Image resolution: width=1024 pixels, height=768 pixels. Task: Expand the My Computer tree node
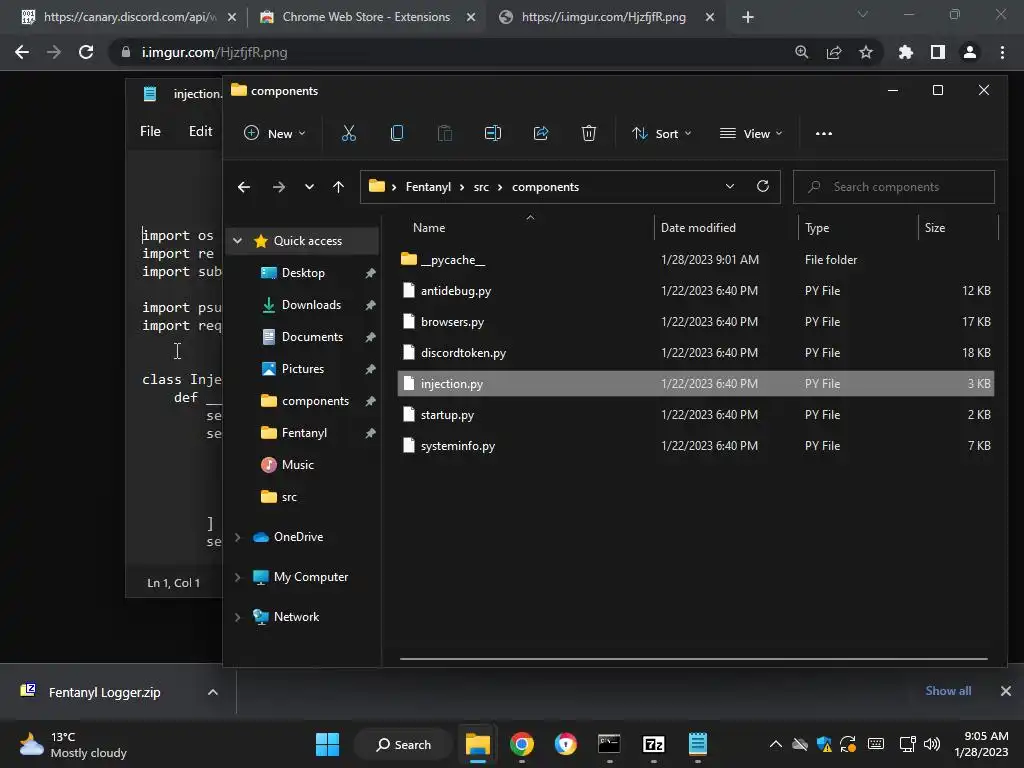(x=238, y=577)
